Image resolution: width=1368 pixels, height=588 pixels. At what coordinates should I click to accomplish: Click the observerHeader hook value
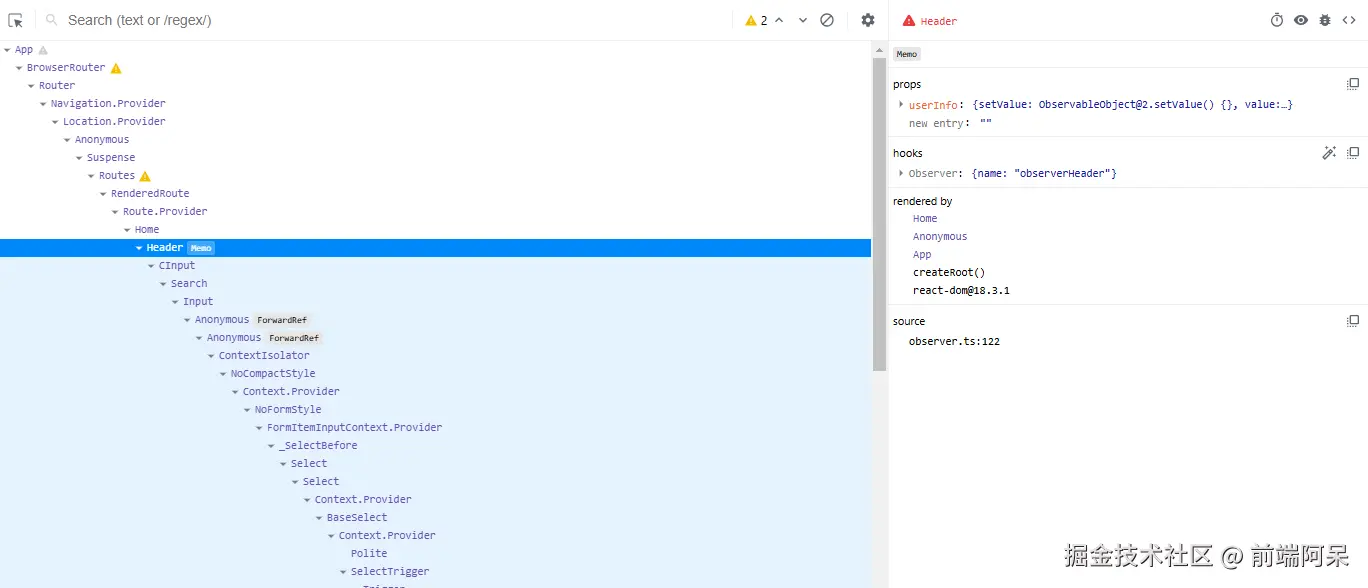coord(1044,173)
